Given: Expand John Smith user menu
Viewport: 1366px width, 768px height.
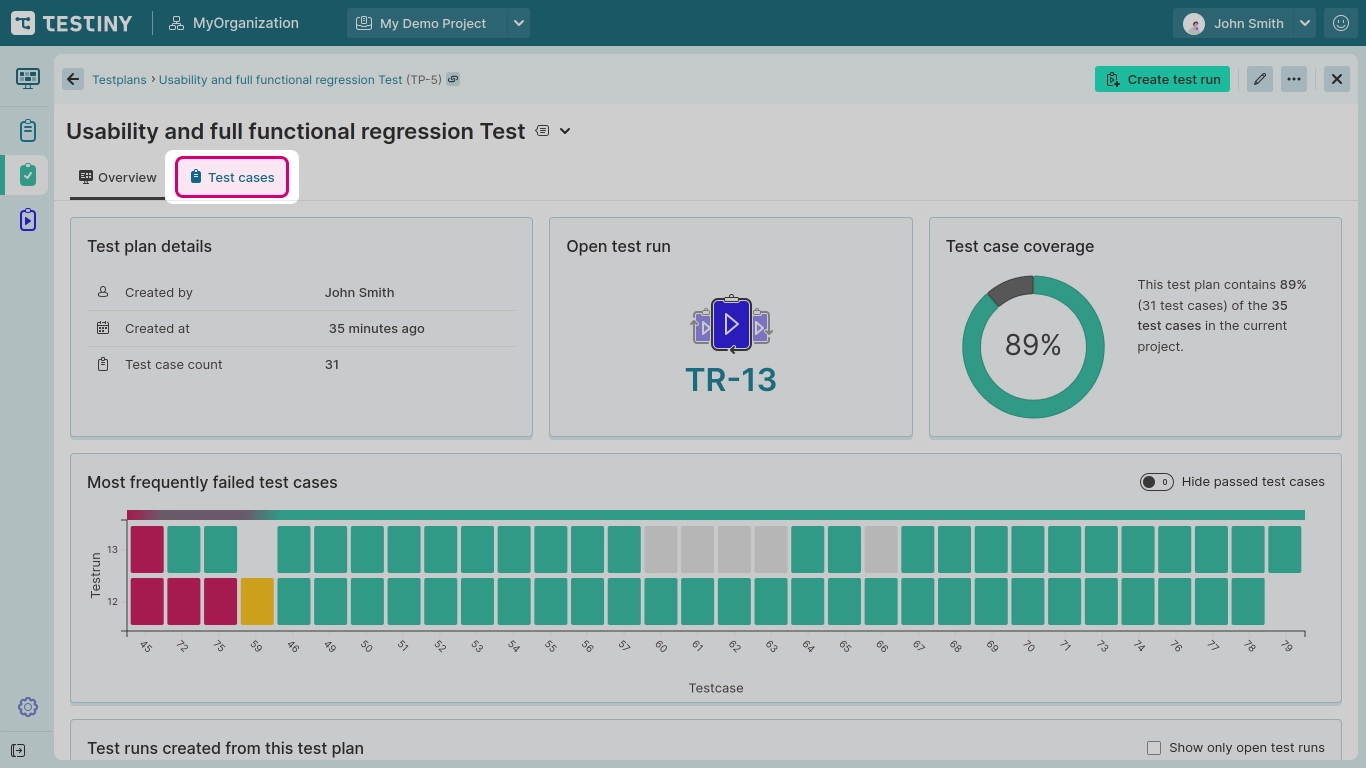Looking at the screenshot, I should tap(1304, 23).
